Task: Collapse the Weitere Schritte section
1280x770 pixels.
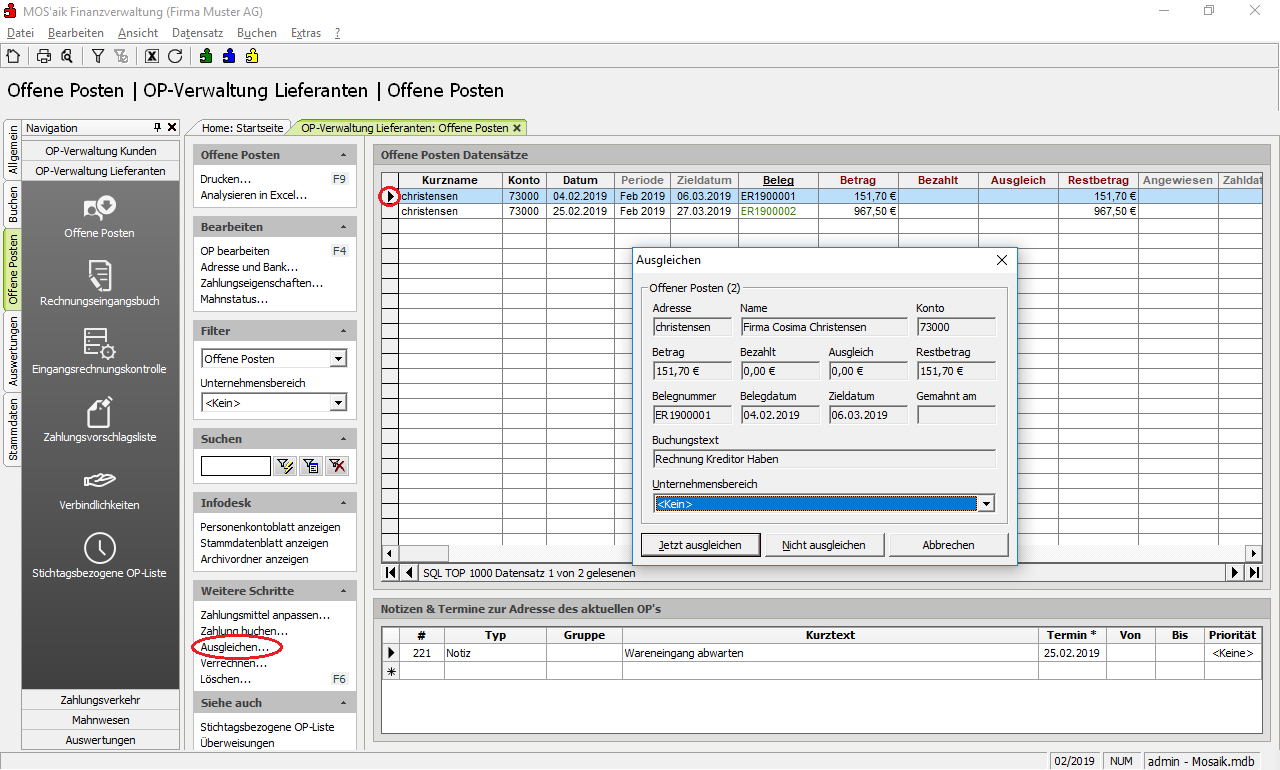Action: pyautogui.click(x=343, y=591)
